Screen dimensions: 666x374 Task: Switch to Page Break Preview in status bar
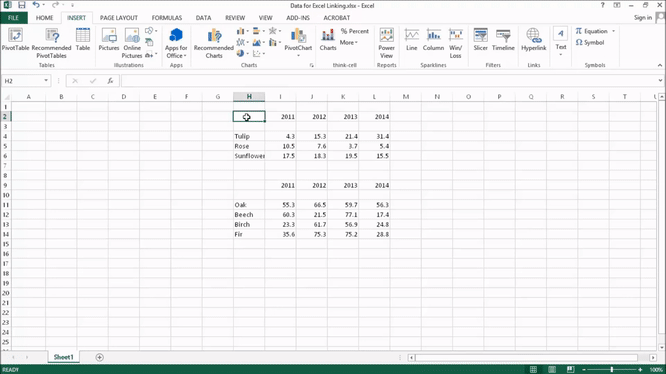pyautogui.click(x=570, y=369)
